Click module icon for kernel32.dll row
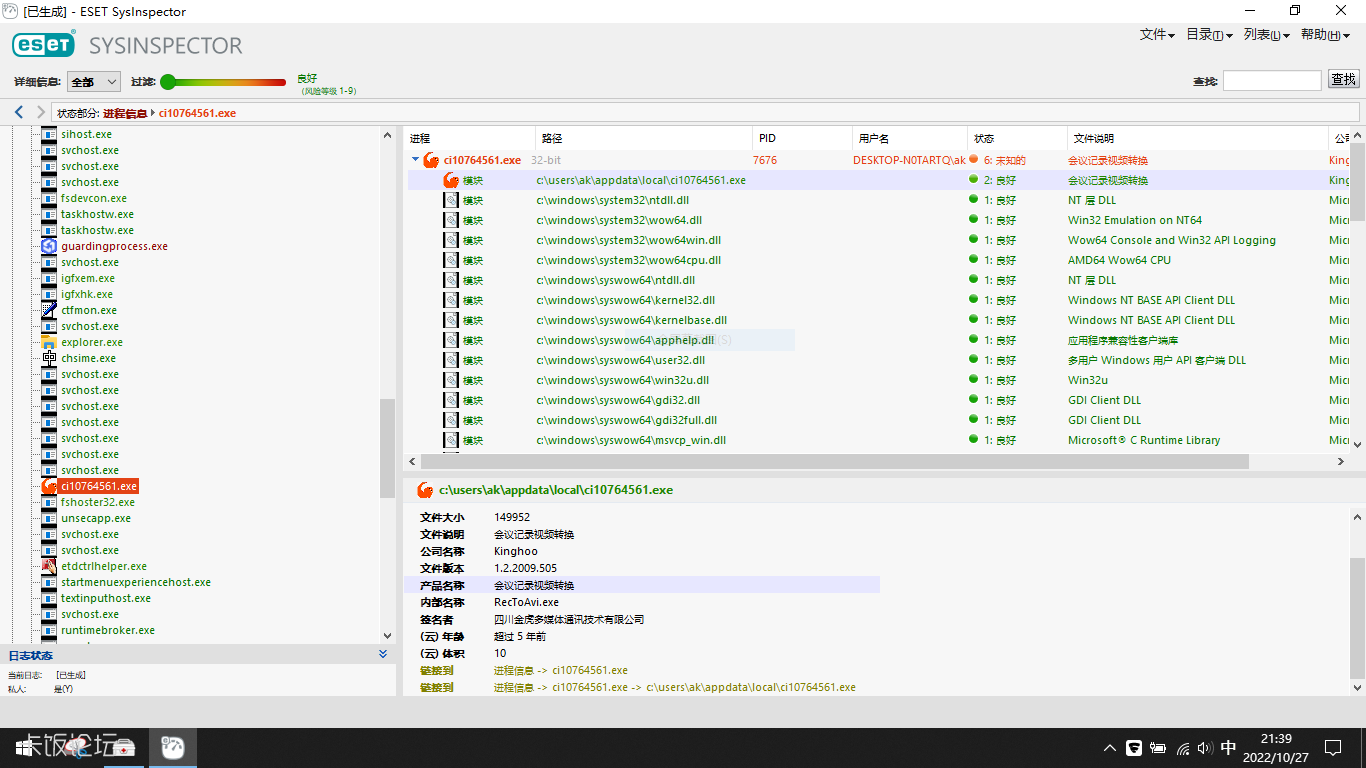This screenshot has width=1366, height=768. [x=451, y=300]
